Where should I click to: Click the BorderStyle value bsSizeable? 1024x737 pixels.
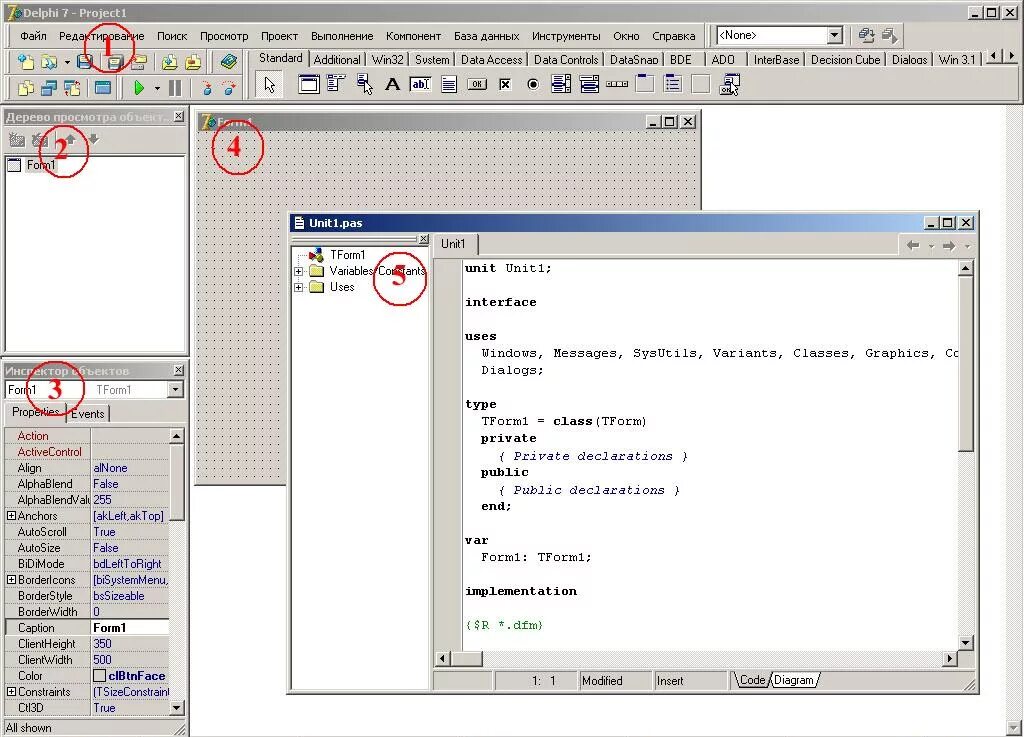130,596
